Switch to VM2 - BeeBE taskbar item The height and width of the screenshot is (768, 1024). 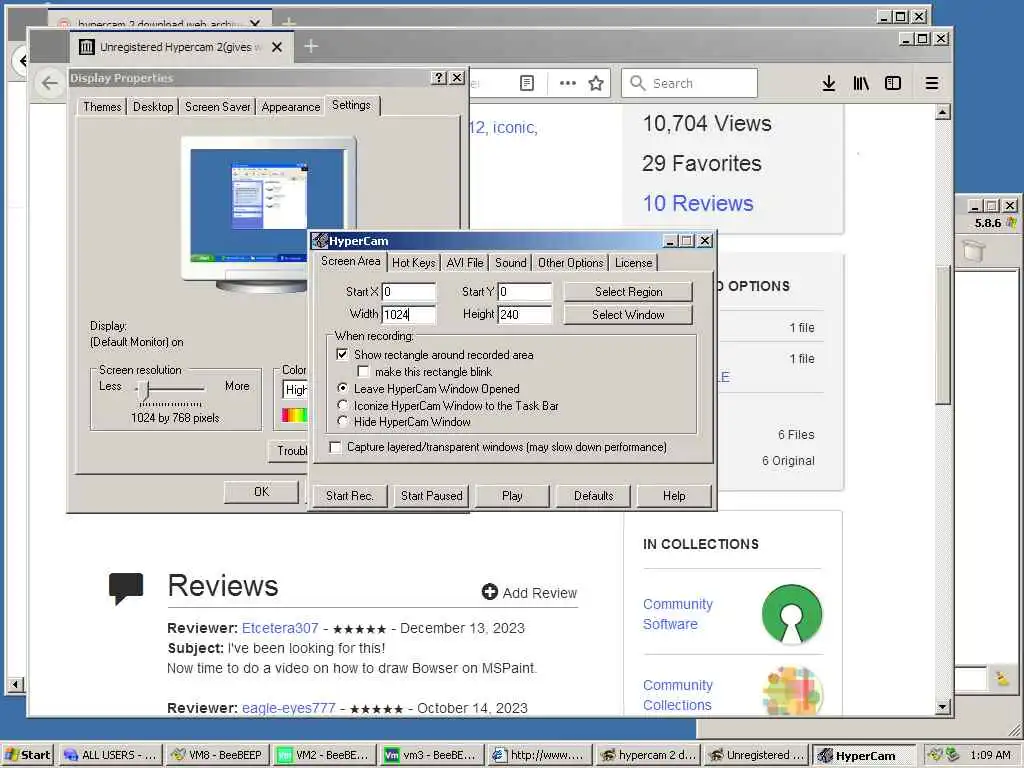coord(324,755)
